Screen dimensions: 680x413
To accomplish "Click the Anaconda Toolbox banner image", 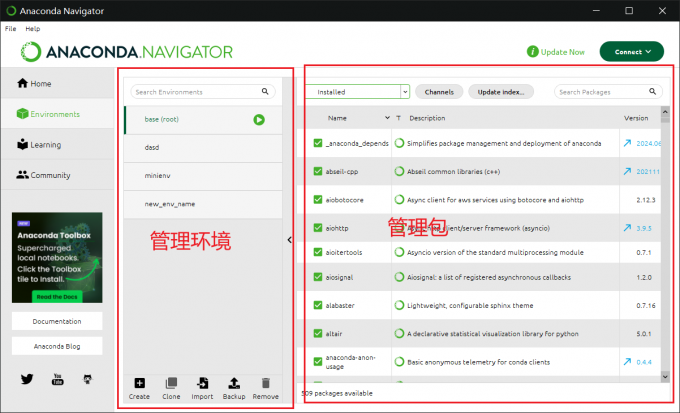I will [x=57, y=257].
